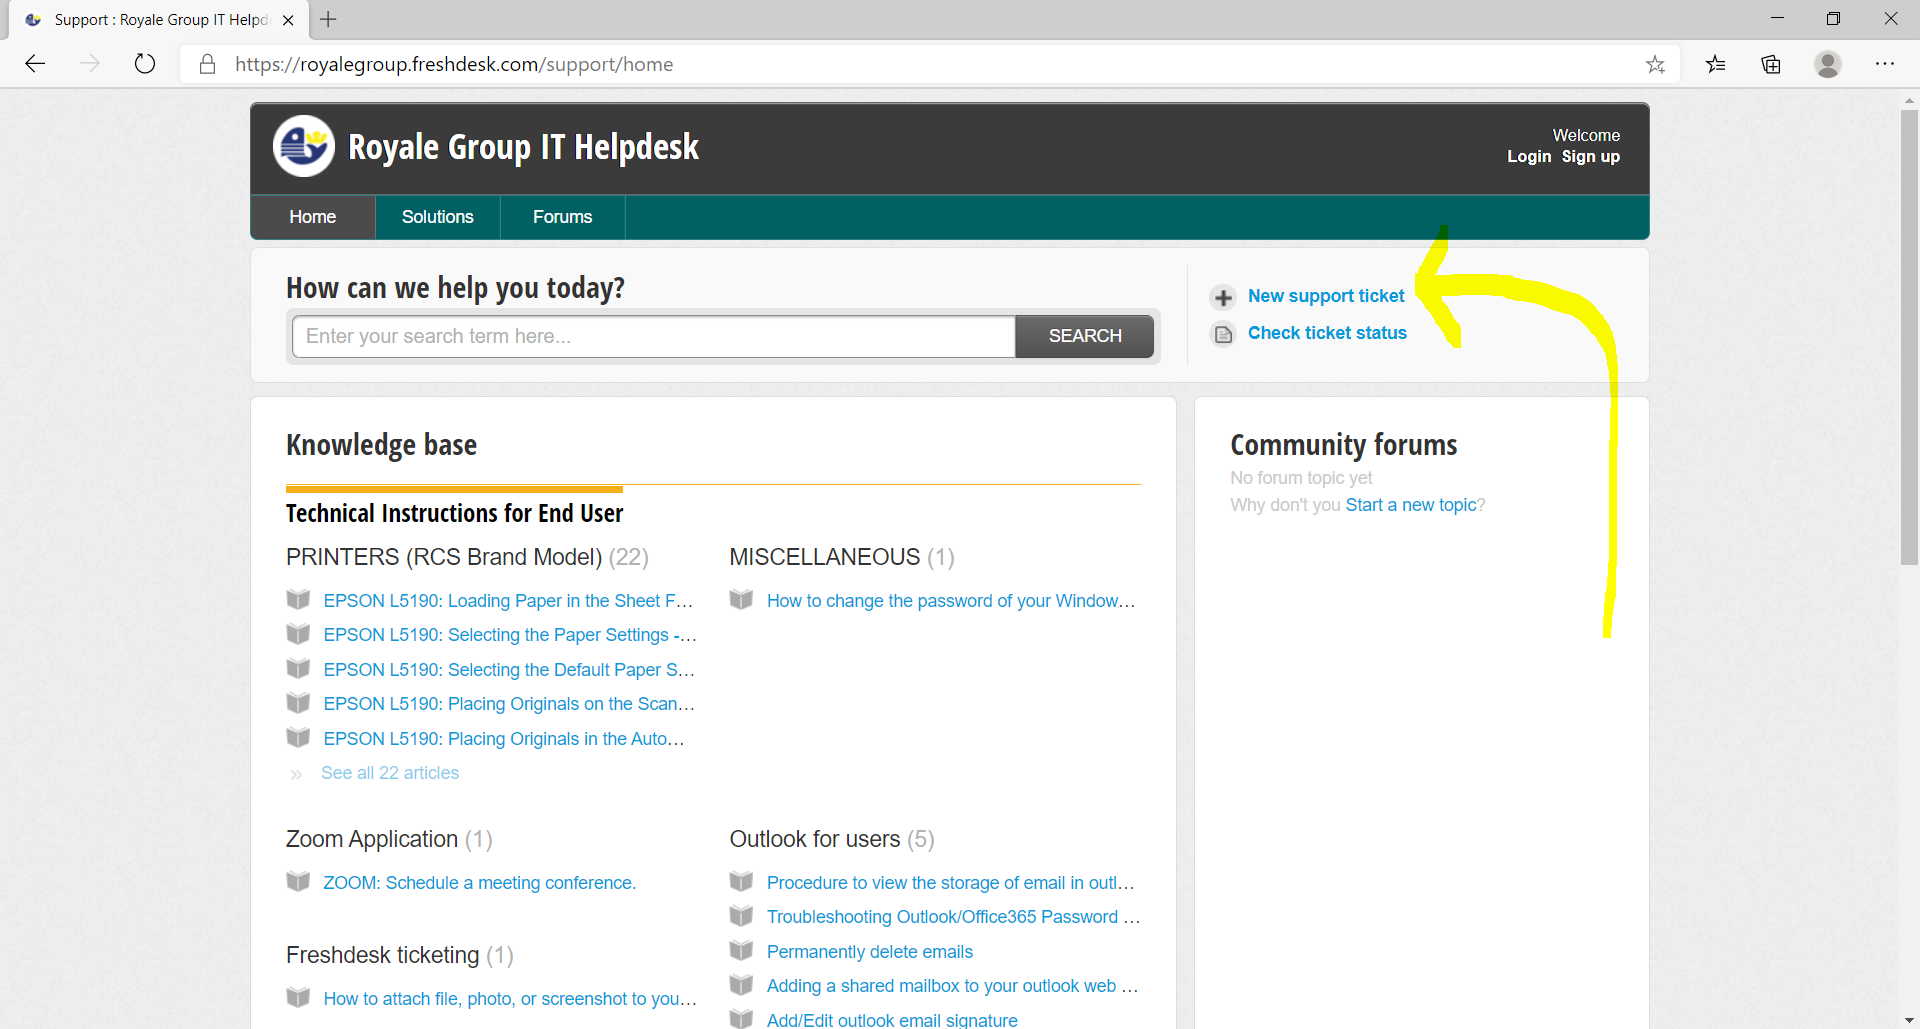Open Troubleshooting Outlook/Office365 Password article

[953, 917]
